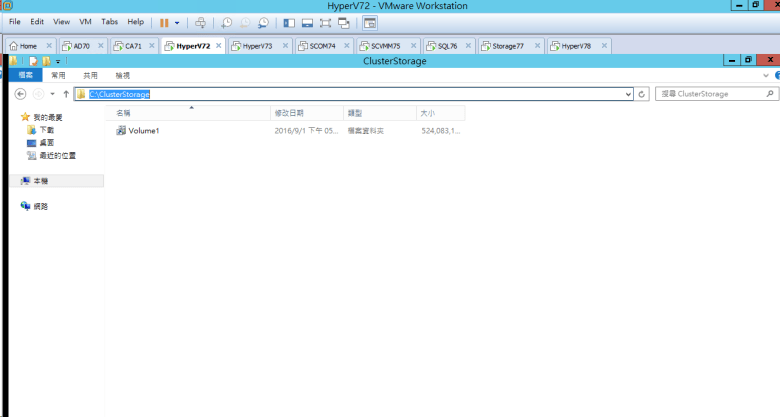Click the 搜尋 ClusterStorage search box
The width and height of the screenshot is (780, 417).
pyautogui.click(x=710, y=94)
